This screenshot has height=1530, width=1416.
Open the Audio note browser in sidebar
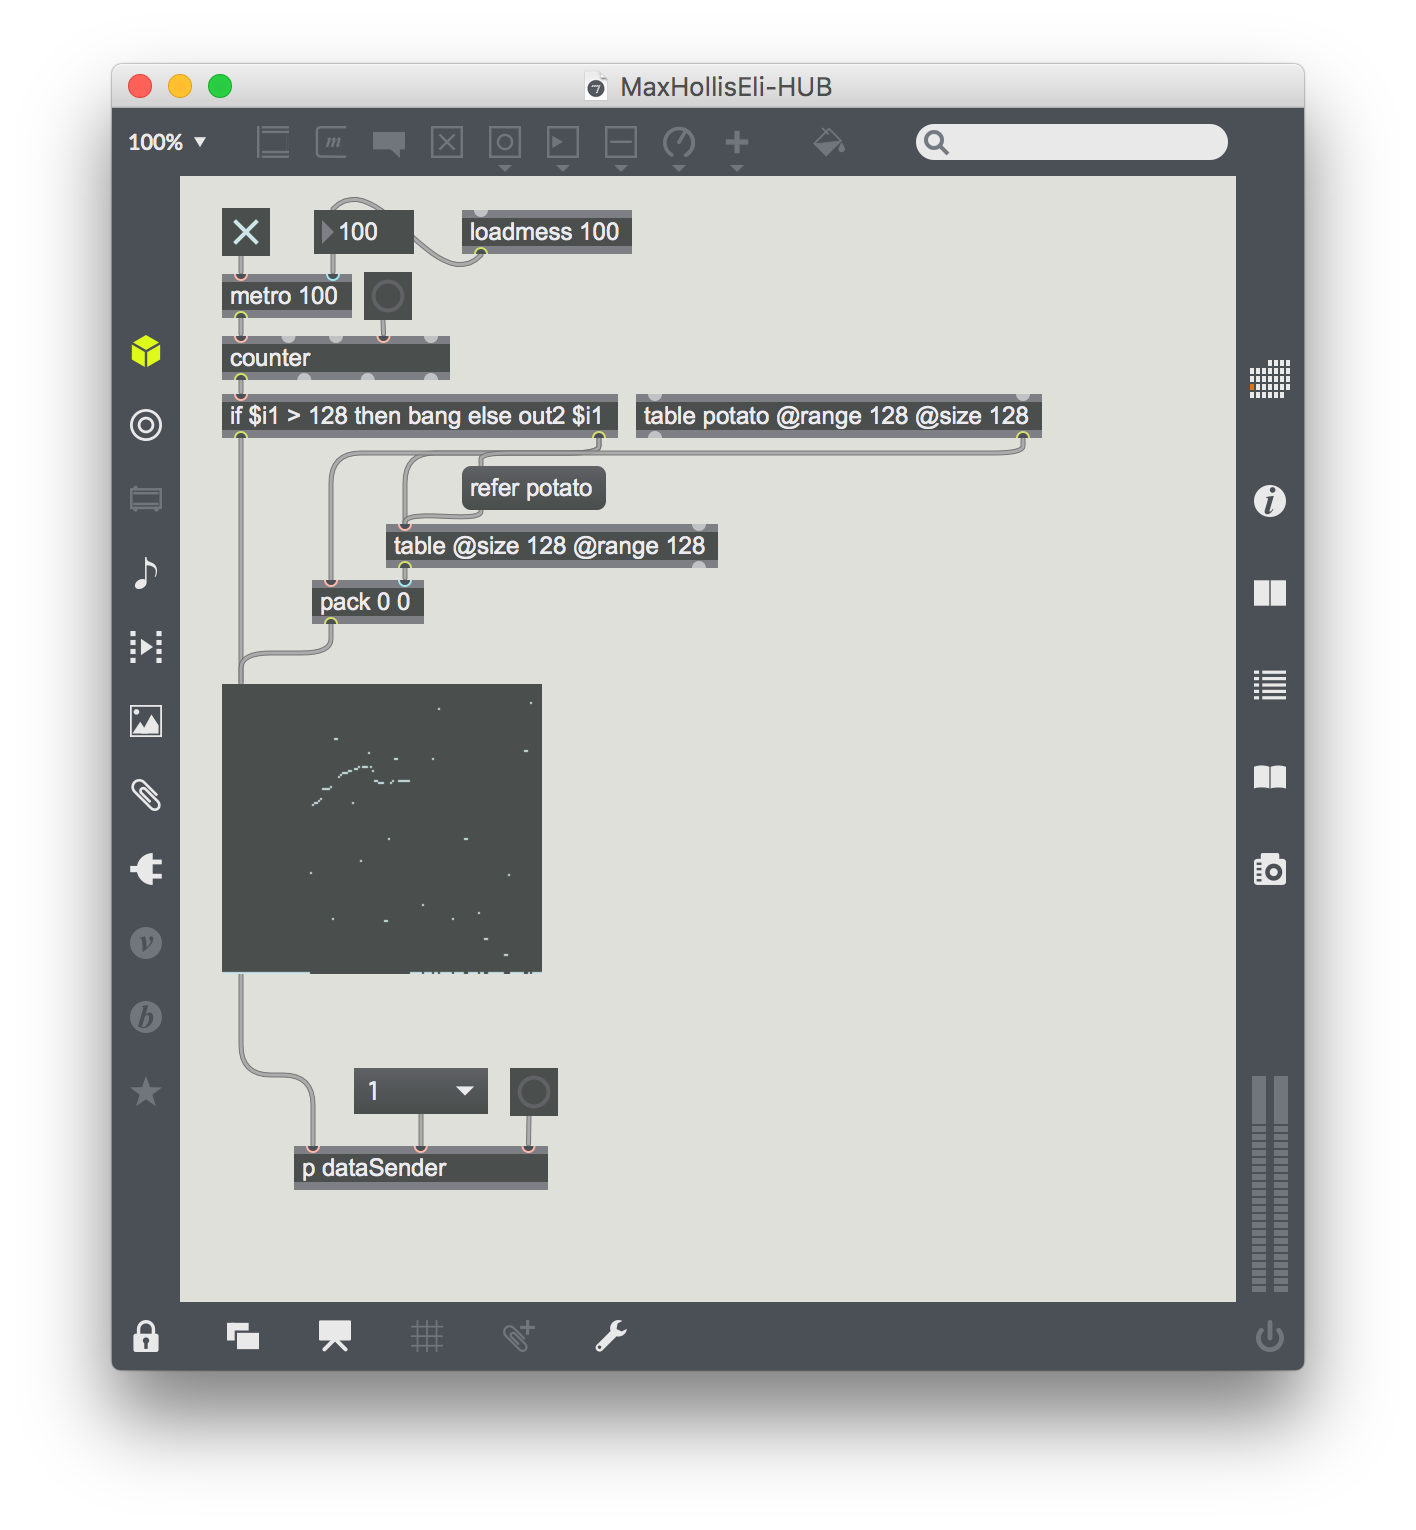click(146, 573)
